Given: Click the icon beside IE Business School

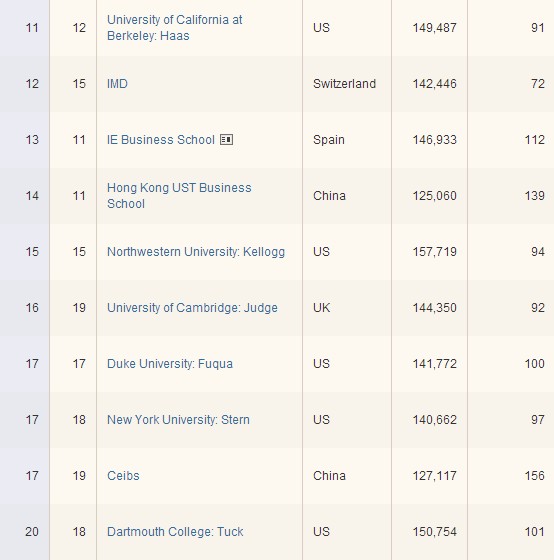Looking at the screenshot, I should coord(226,139).
